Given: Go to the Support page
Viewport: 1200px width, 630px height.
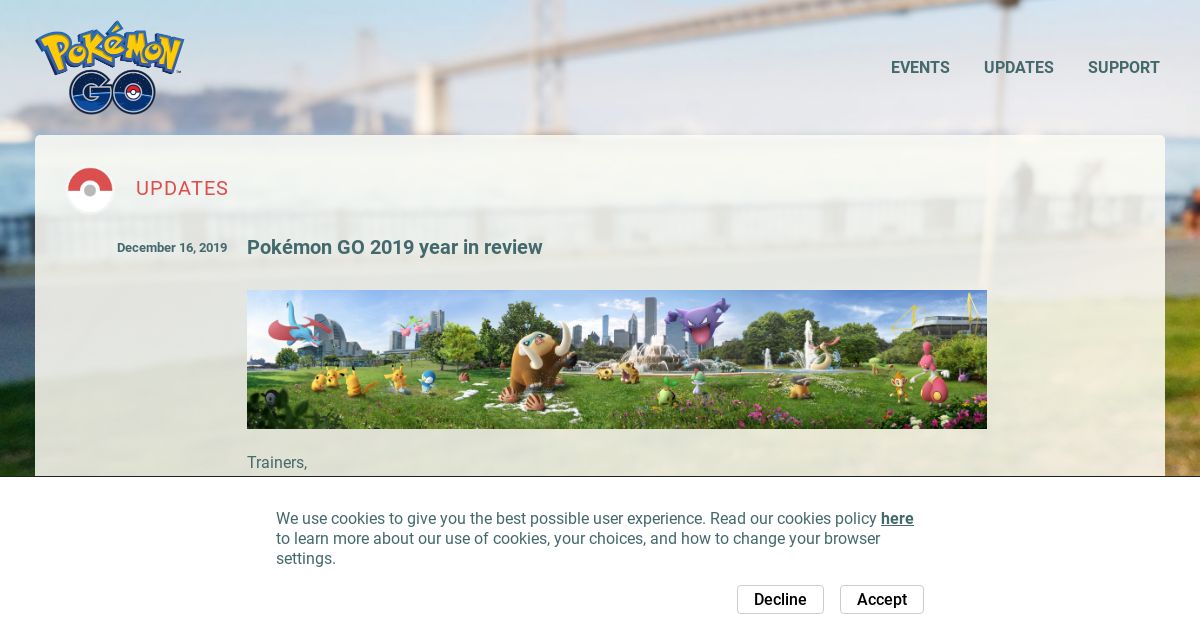Looking at the screenshot, I should pyautogui.click(x=1124, y=68).
